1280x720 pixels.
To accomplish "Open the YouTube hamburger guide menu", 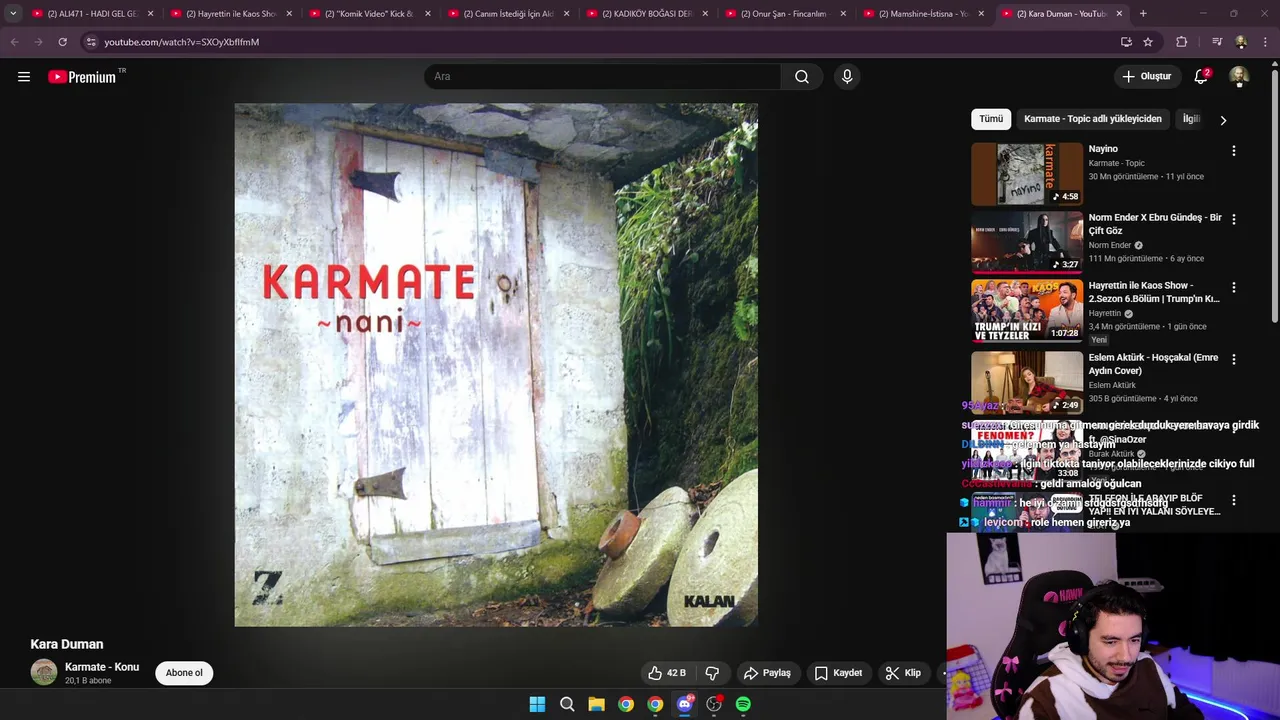I will 24,77.
